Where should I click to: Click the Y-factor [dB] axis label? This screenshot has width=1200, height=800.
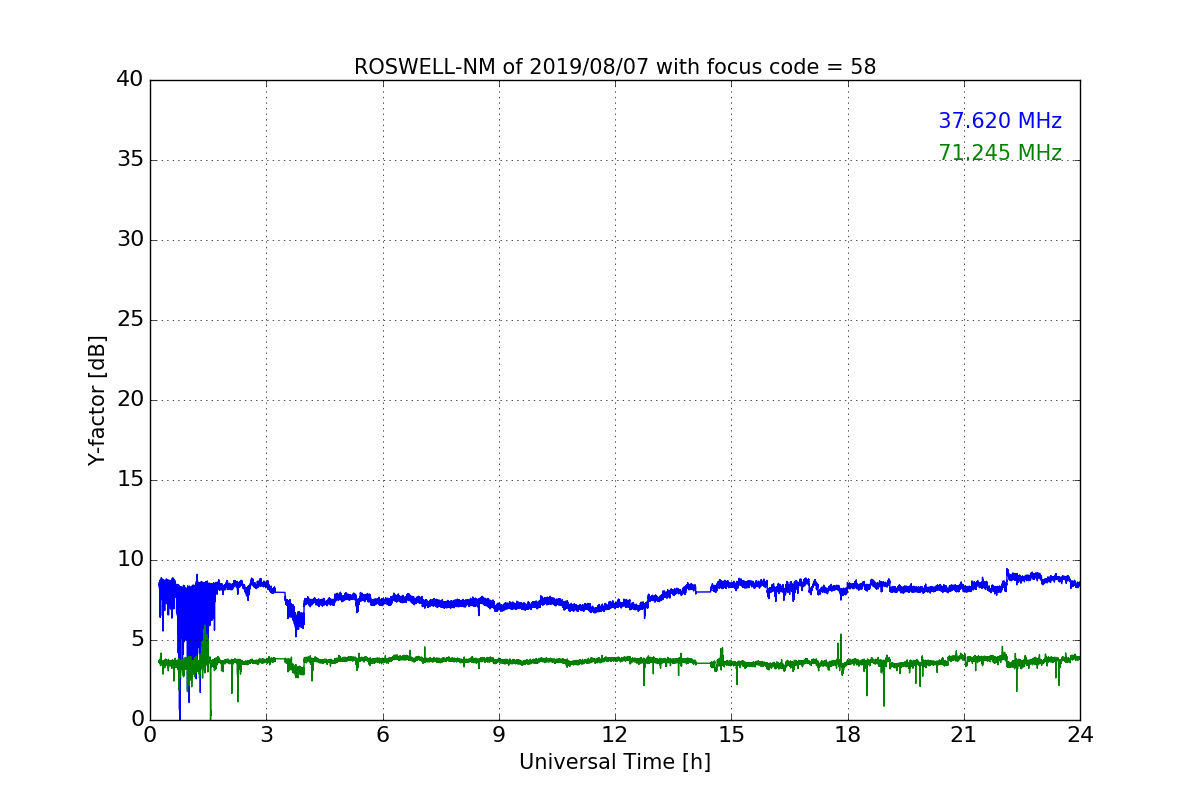(x=97, y=400)
